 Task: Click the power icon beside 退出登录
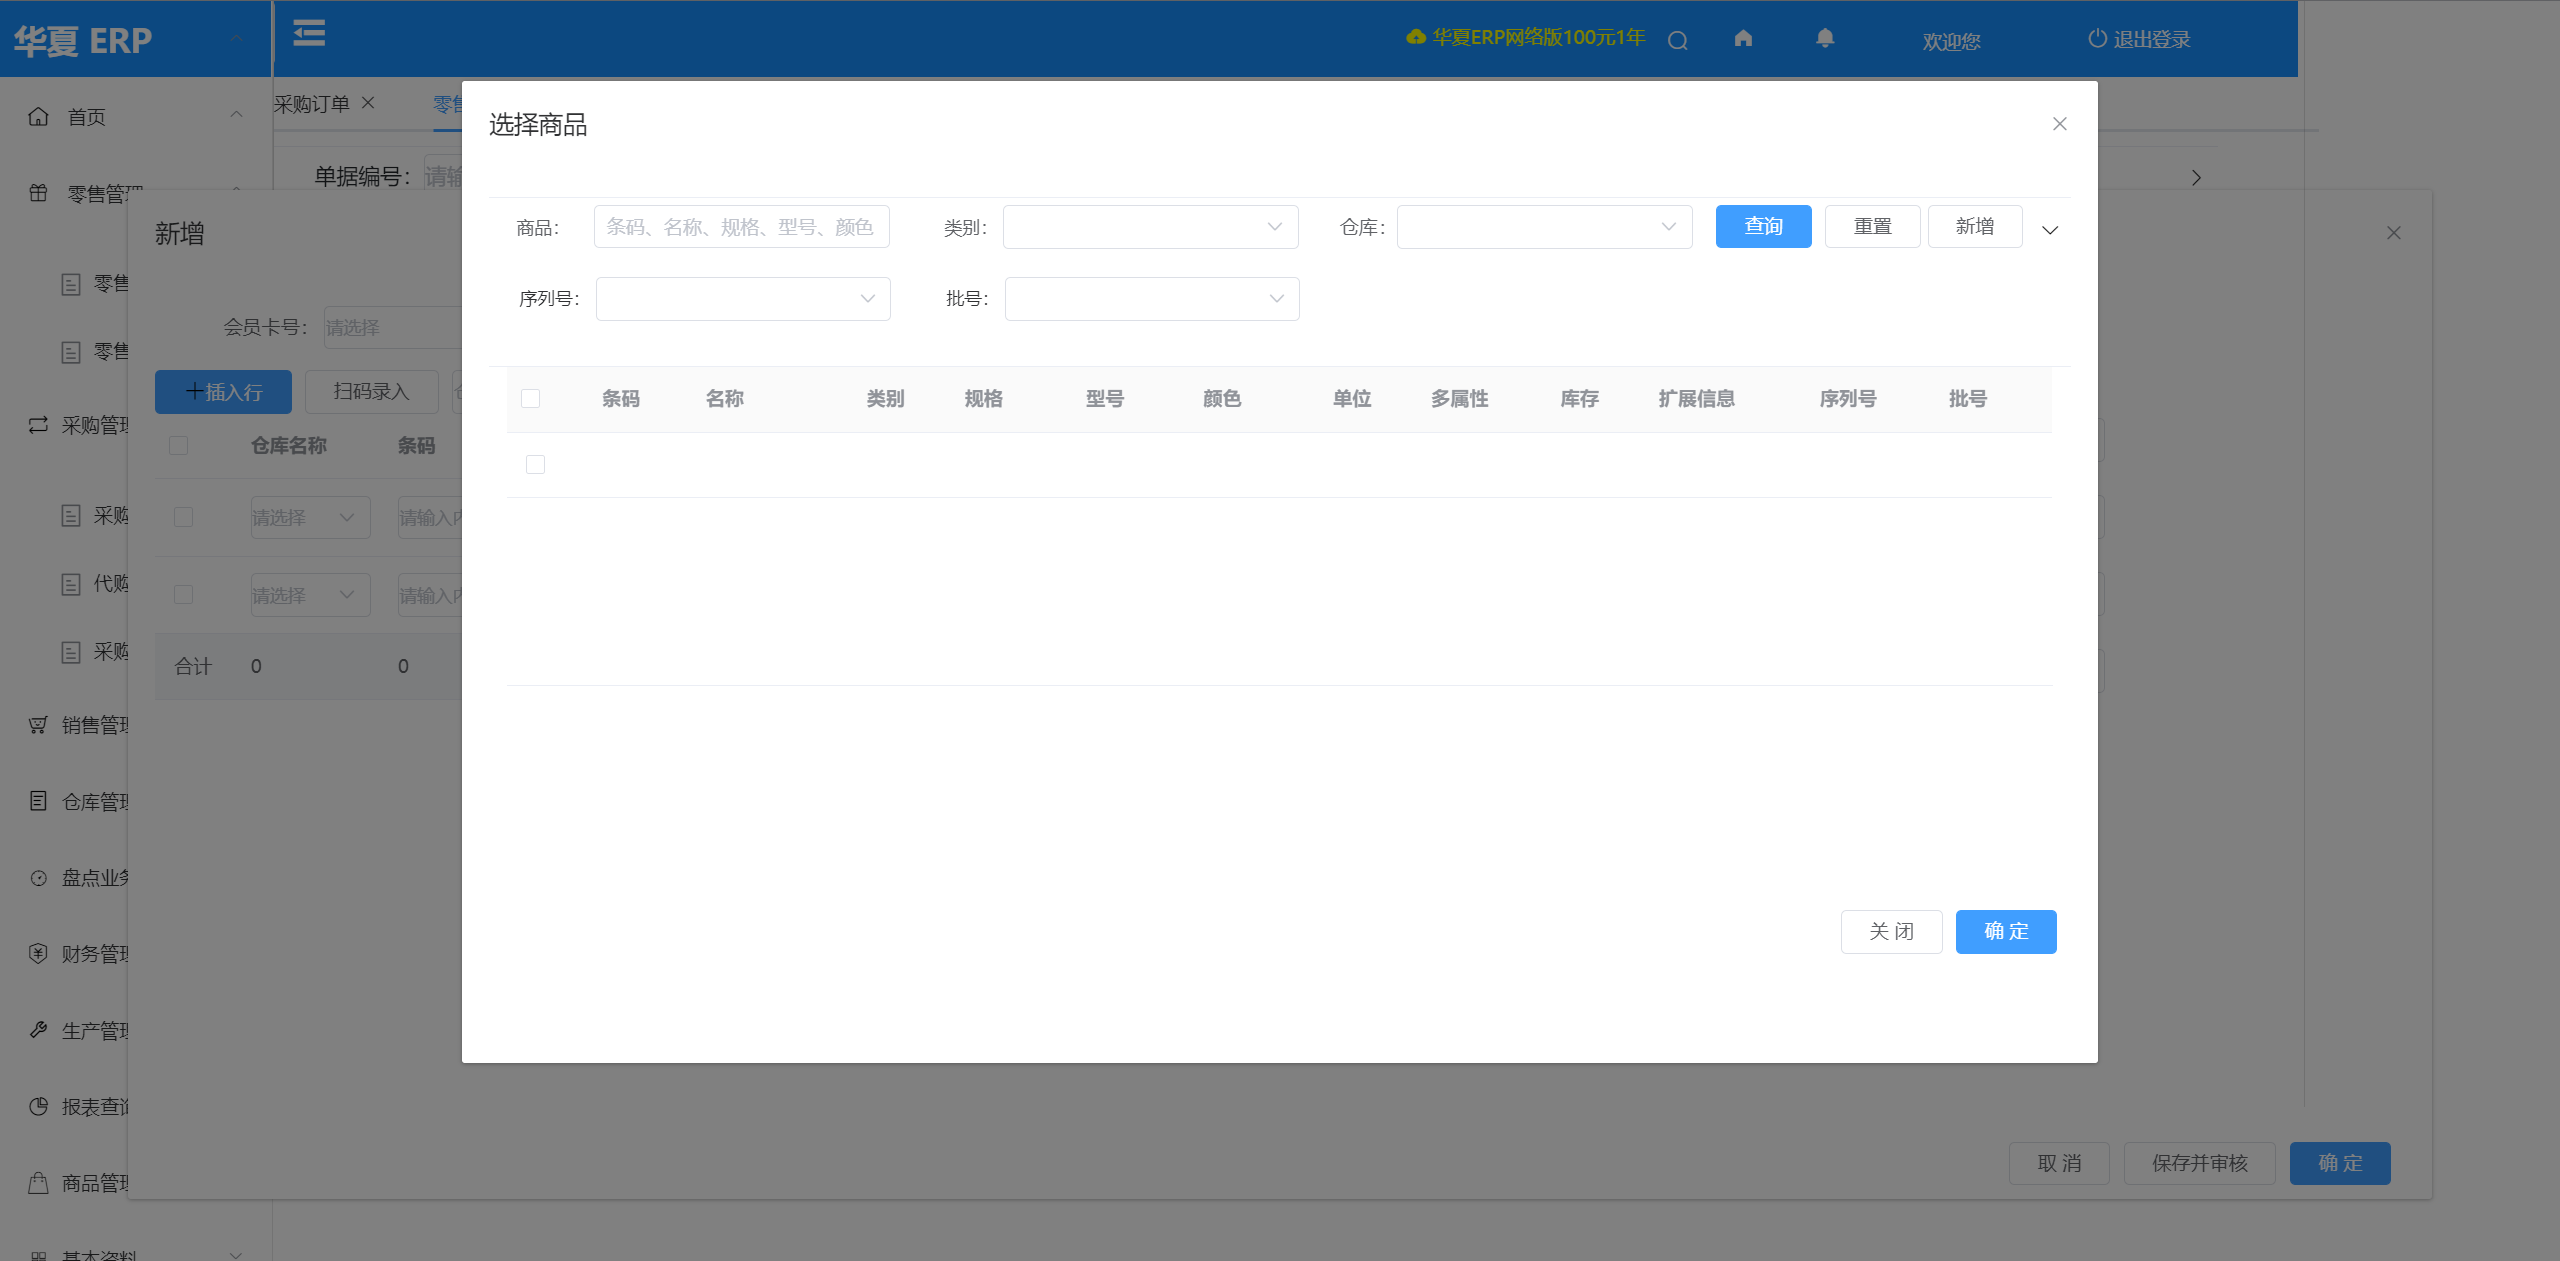pos(2097,39)
